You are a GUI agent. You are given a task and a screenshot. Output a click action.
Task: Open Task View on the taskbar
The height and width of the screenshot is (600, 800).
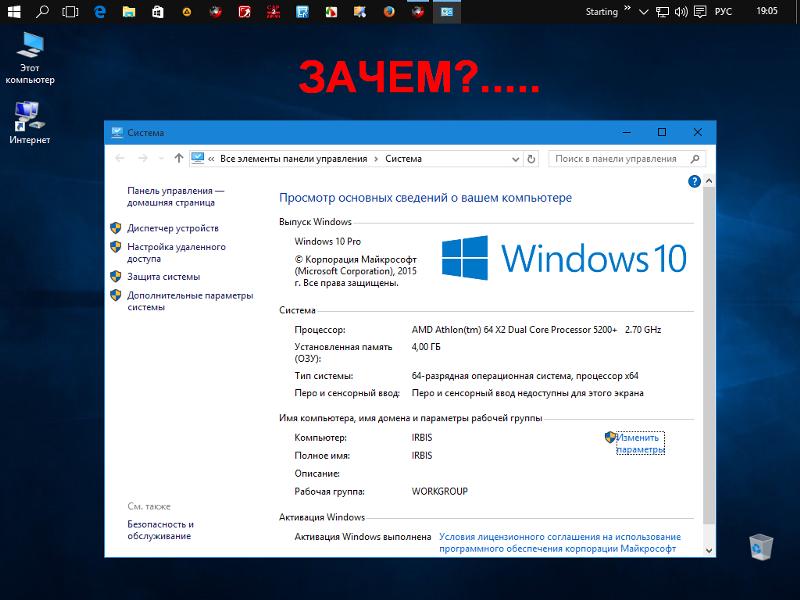70,11
